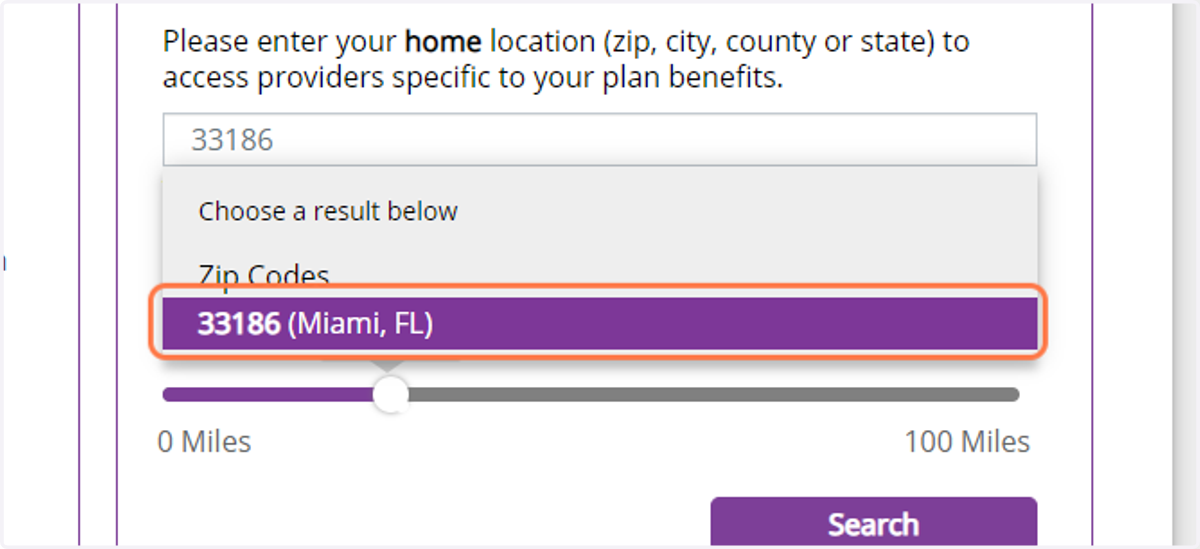
Task: Click the bold 33186 digits in the suggestion
Action: click(x=239, y=324)
